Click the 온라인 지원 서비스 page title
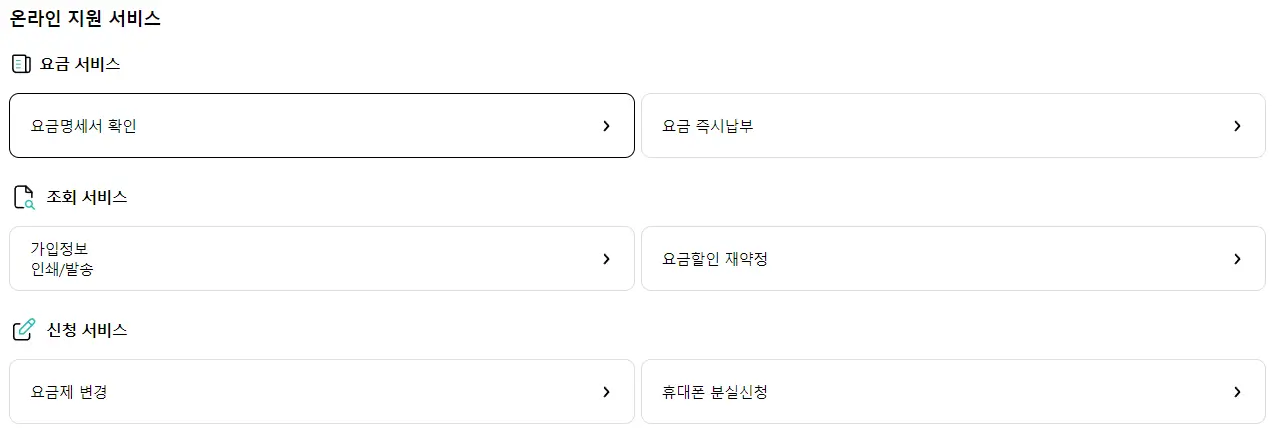Viewport: 1286px width, 448px height. tap(85, 18)
